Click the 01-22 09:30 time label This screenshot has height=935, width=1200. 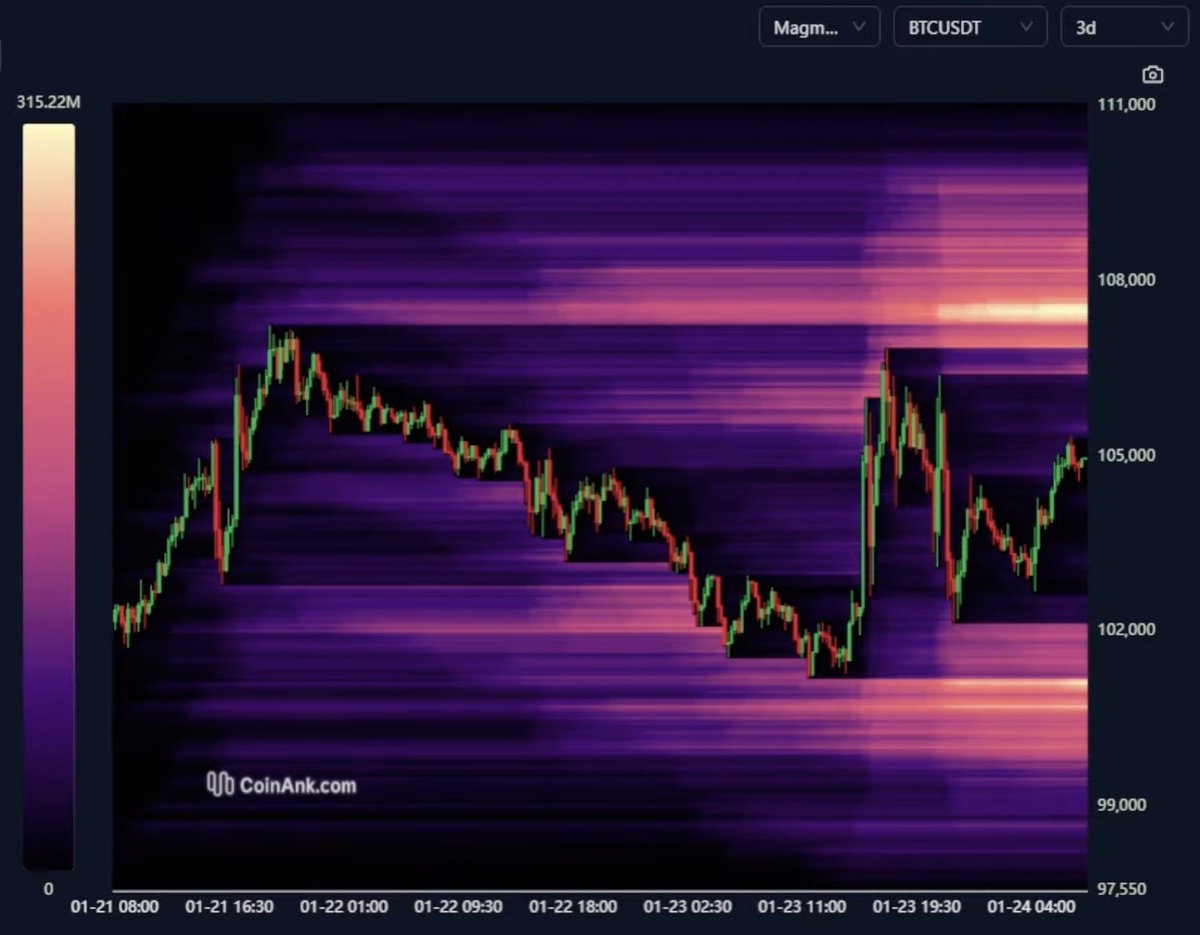click(x=458, y=907)
